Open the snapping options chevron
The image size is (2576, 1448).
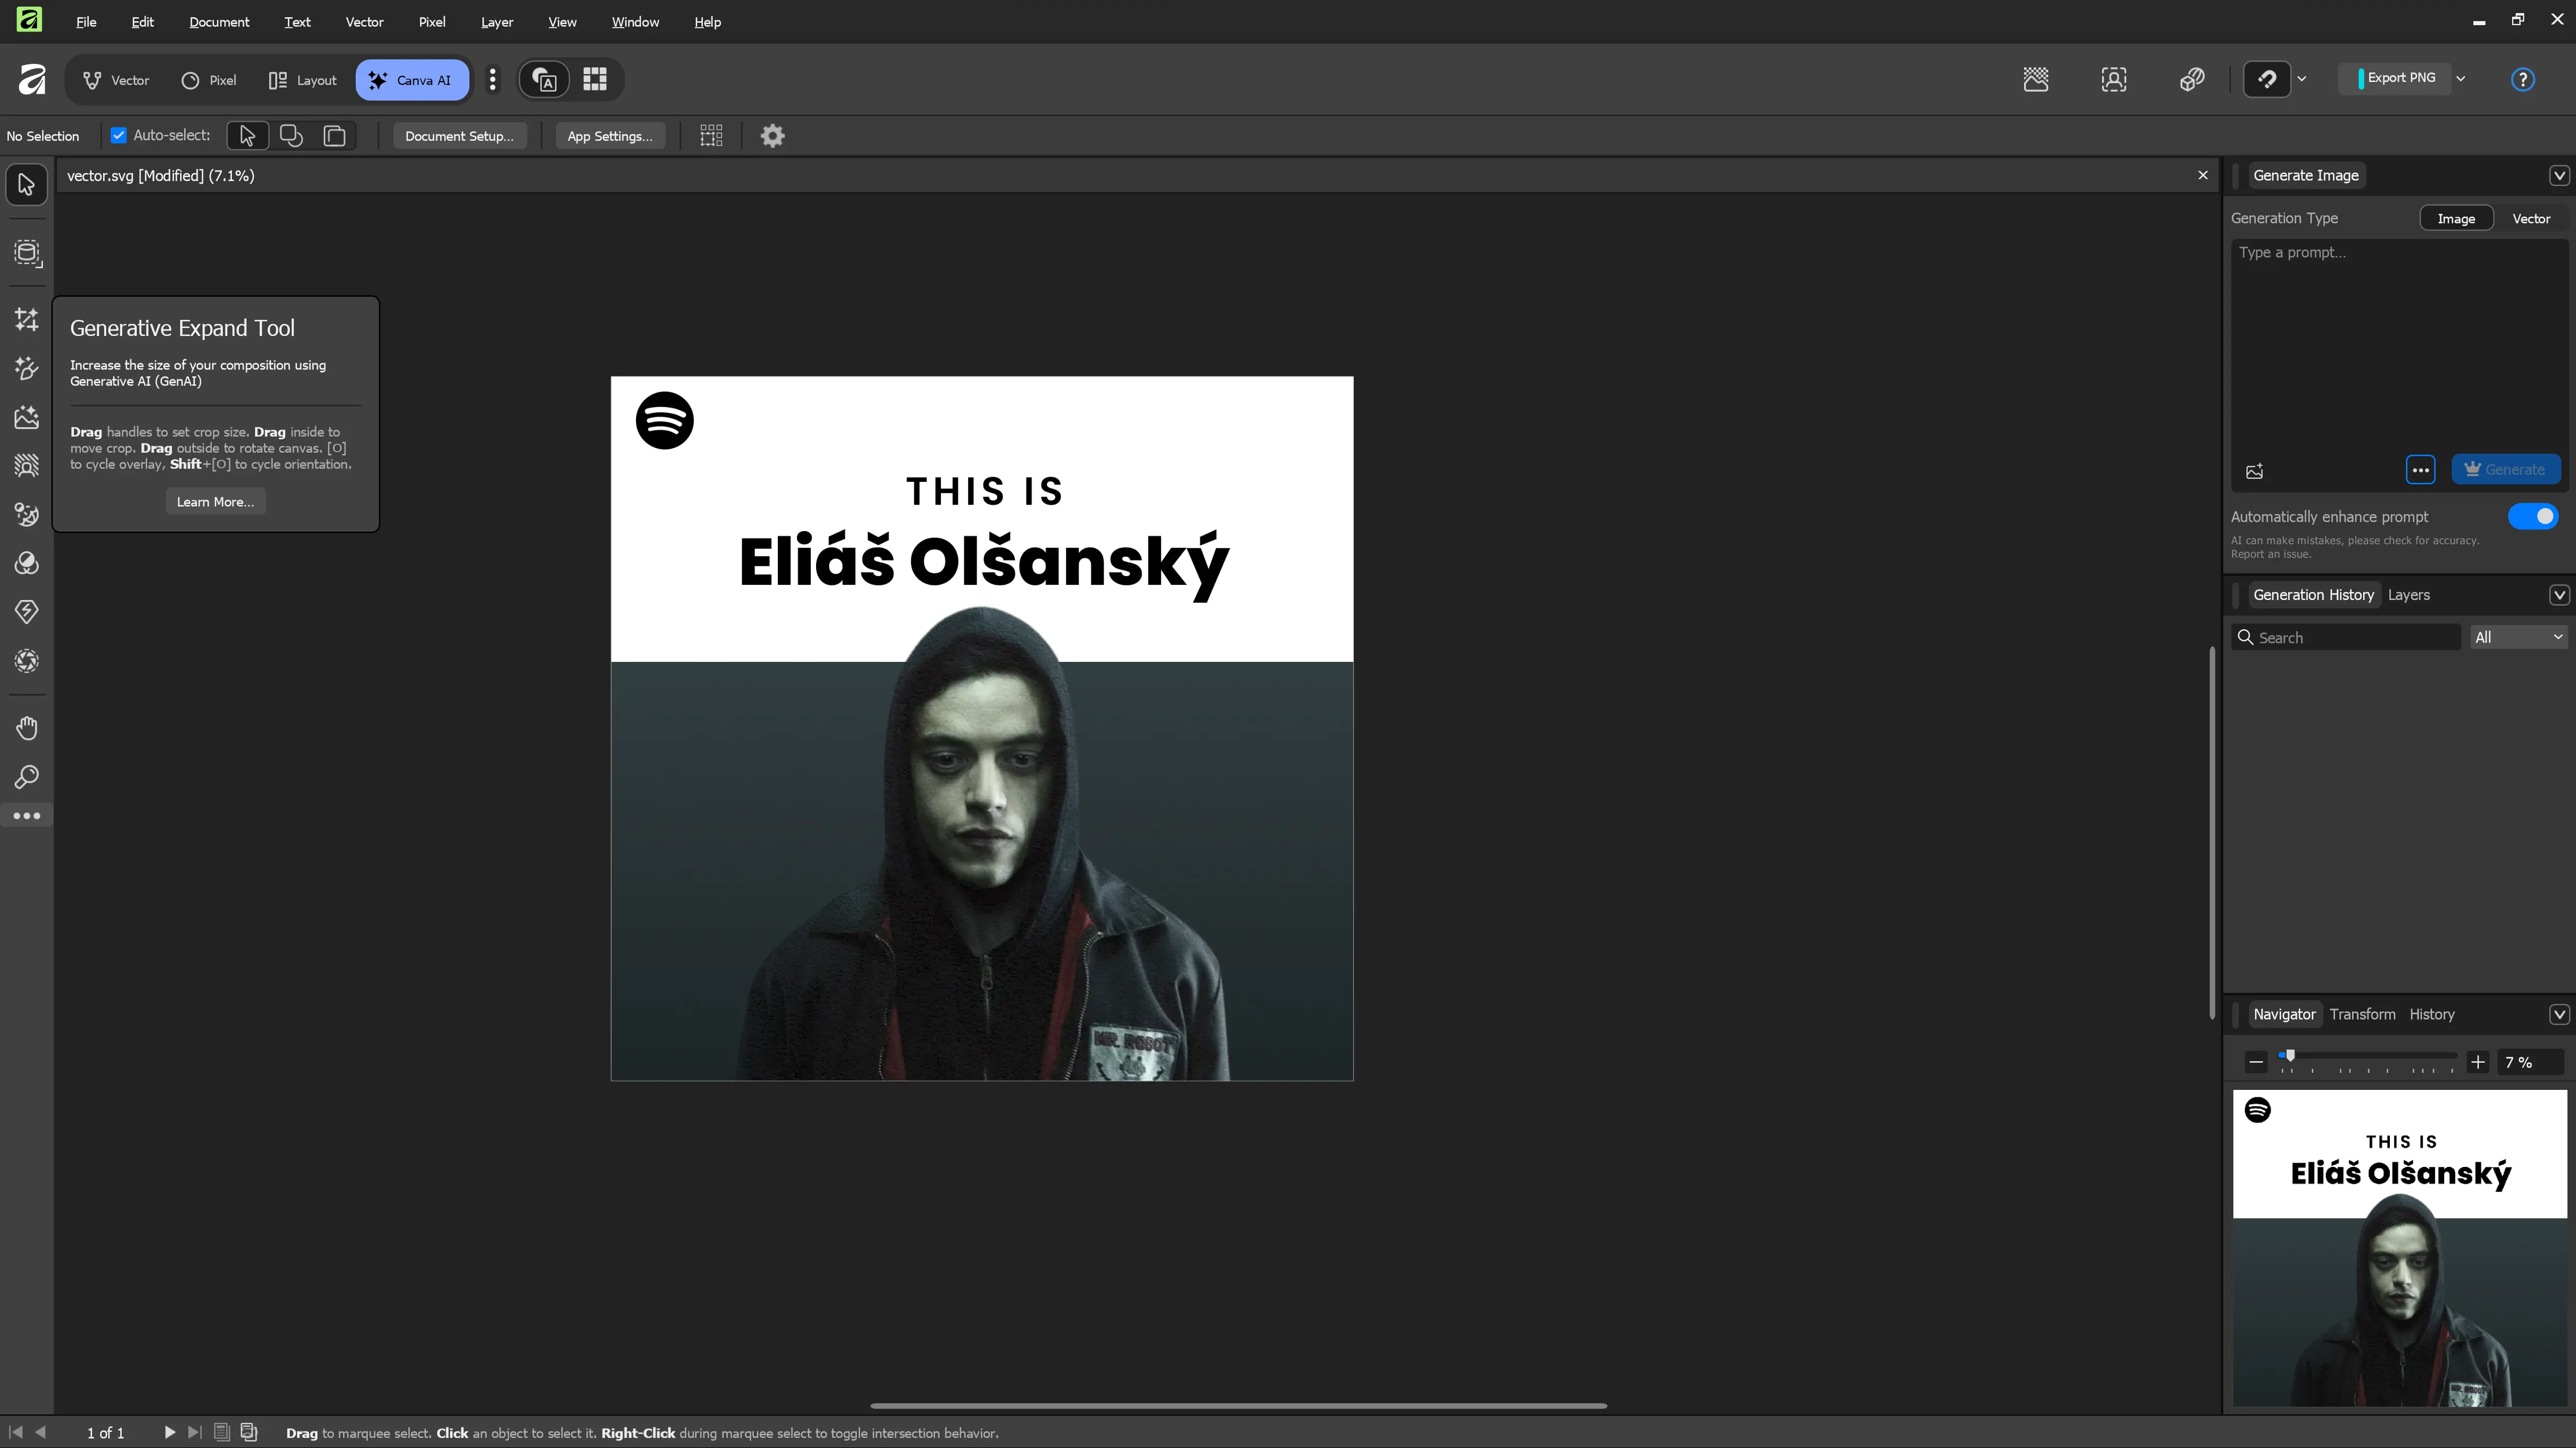click(x=2302, y=79)
